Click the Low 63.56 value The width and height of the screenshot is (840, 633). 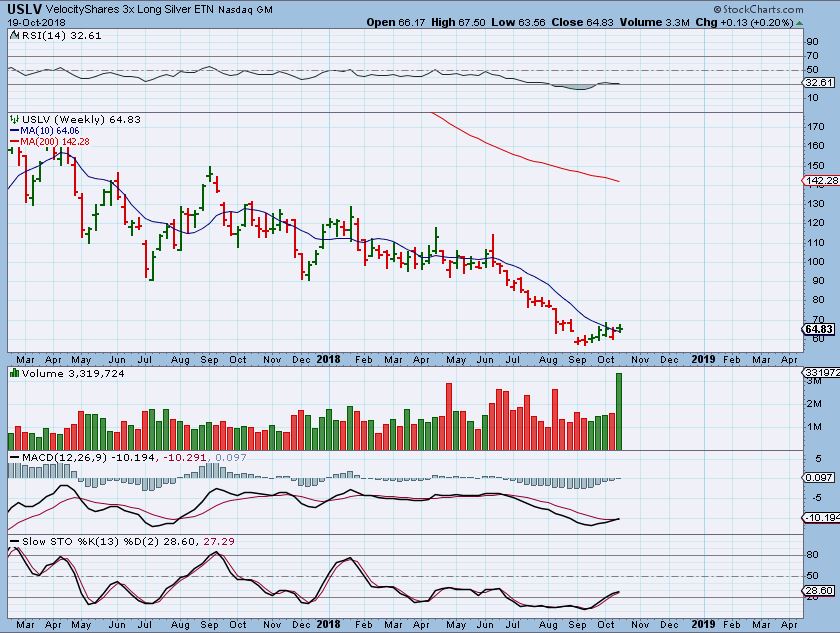(x=518, y=22)
